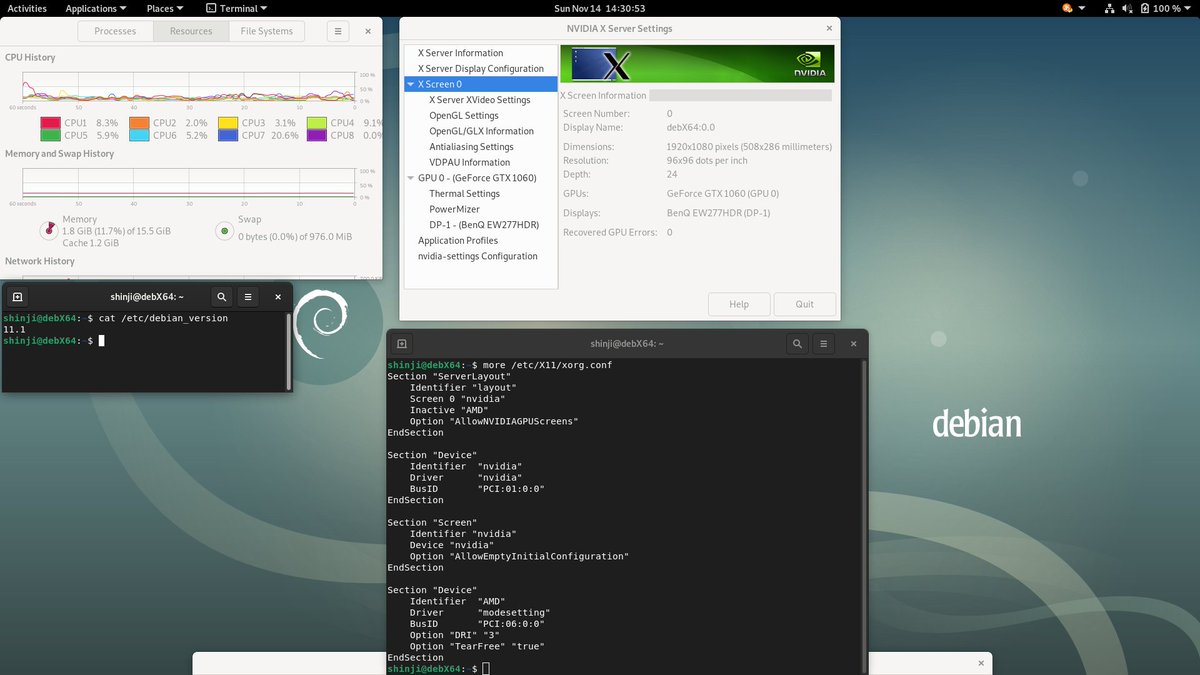1200x675 pixels.
Task: Switch to the File Systems tab
Action: point(267,31)
